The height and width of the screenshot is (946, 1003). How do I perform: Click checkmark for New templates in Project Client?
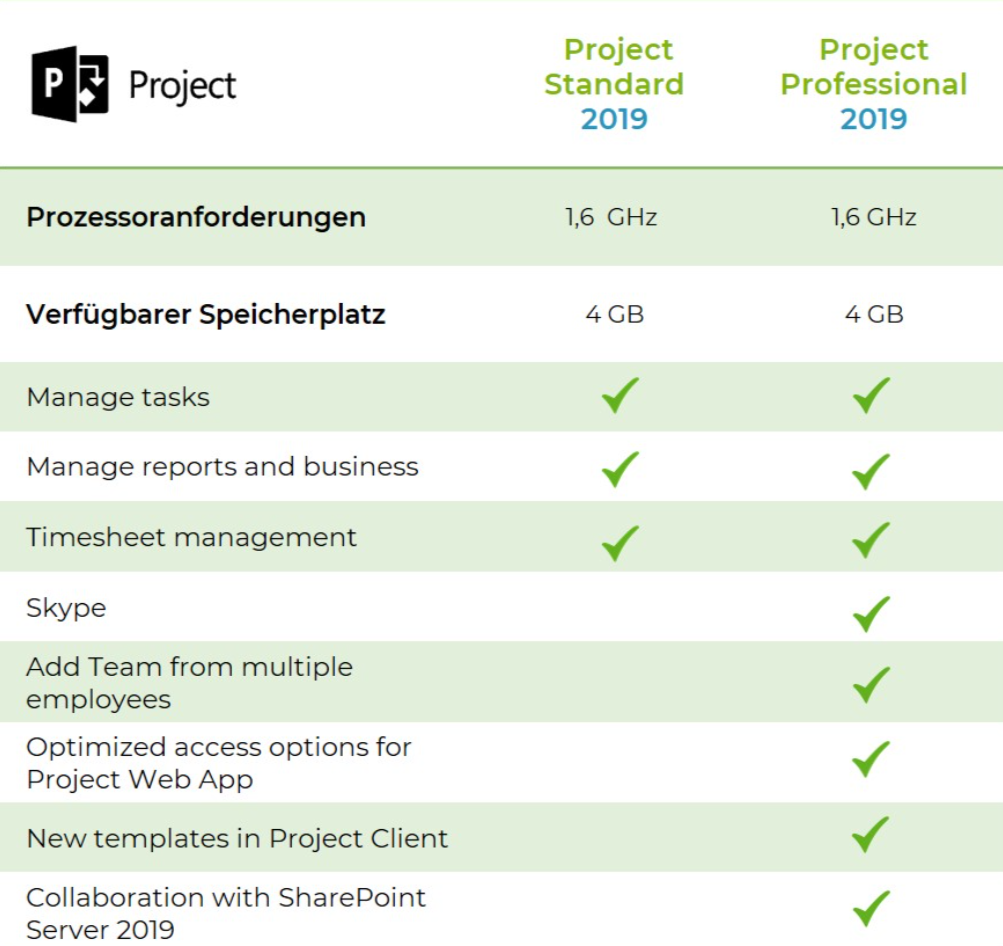click(871, 835)
